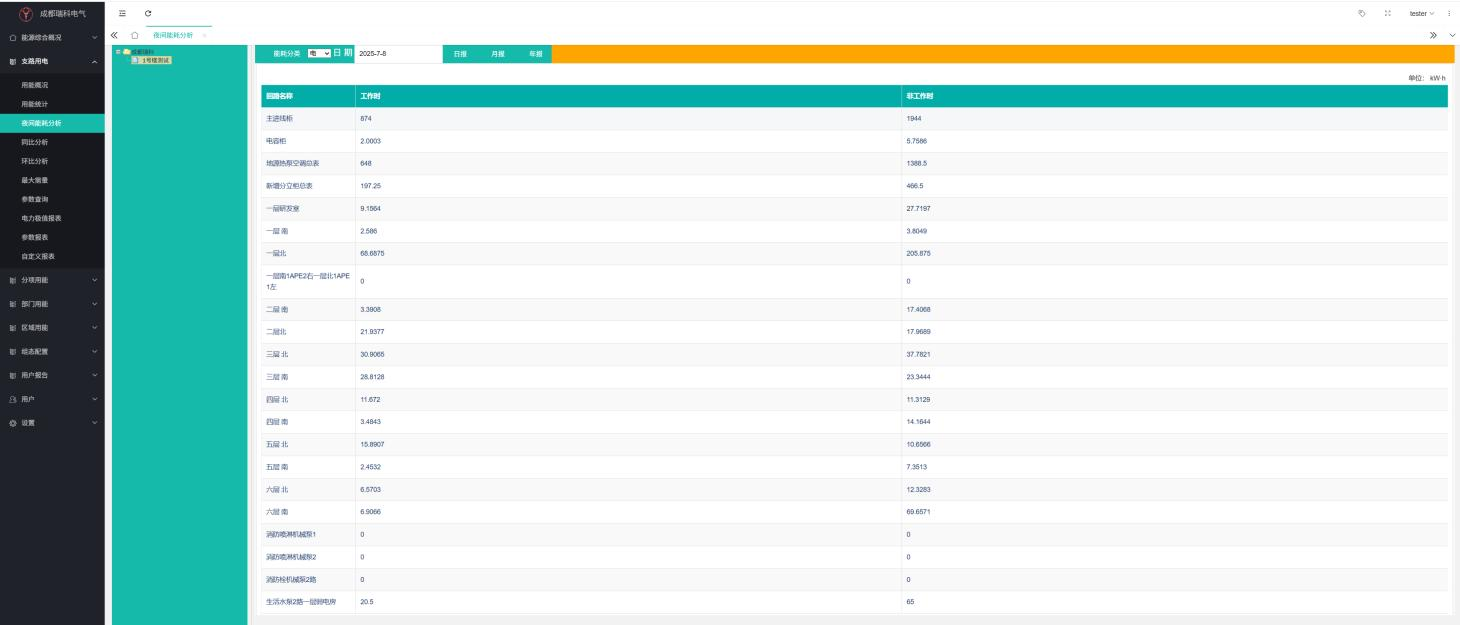1460x625 pixels.
Task: Click the 年报 button
Action: coord(535,54)
